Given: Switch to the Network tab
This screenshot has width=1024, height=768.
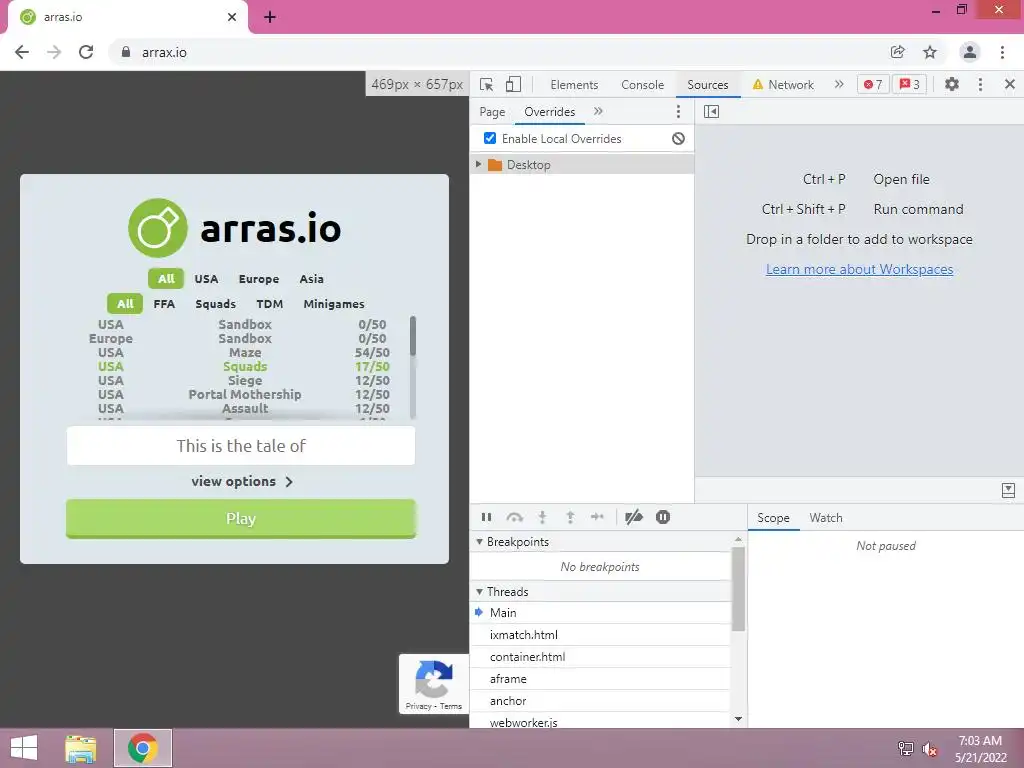Looking at the screenshot, I should click(783, 84).
